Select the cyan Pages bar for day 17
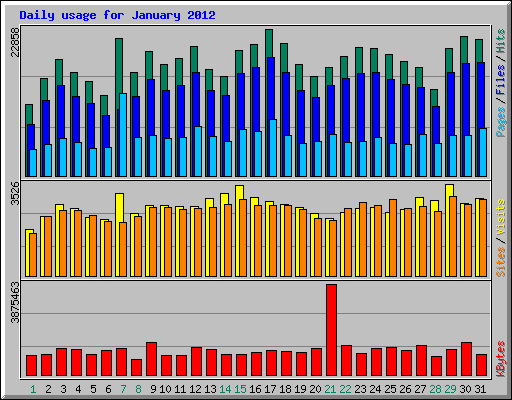This screenshot has width=512, height=400. [273, 148]
